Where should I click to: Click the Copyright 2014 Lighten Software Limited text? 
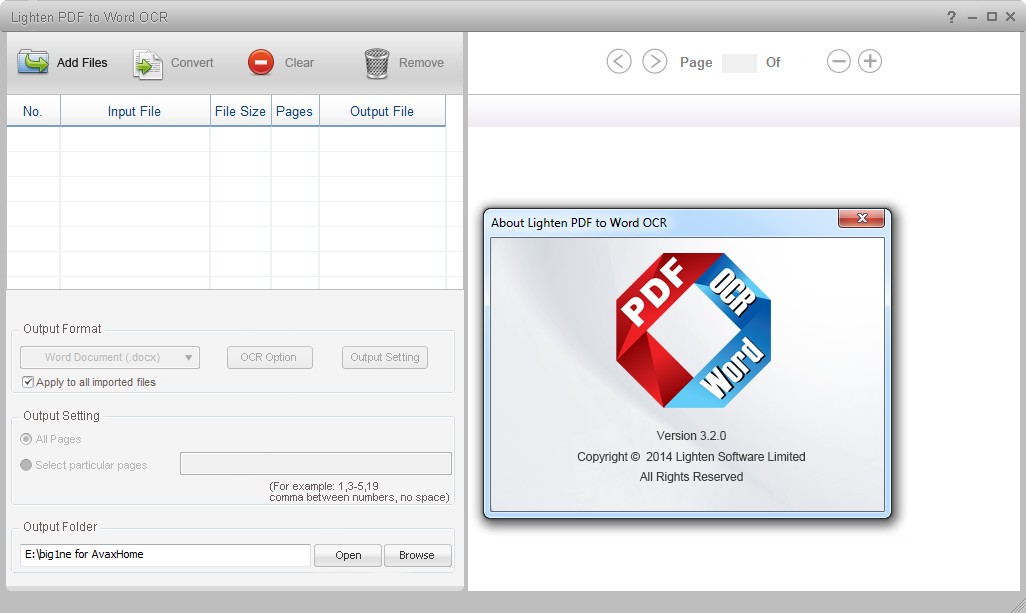[x=691, y=457]
